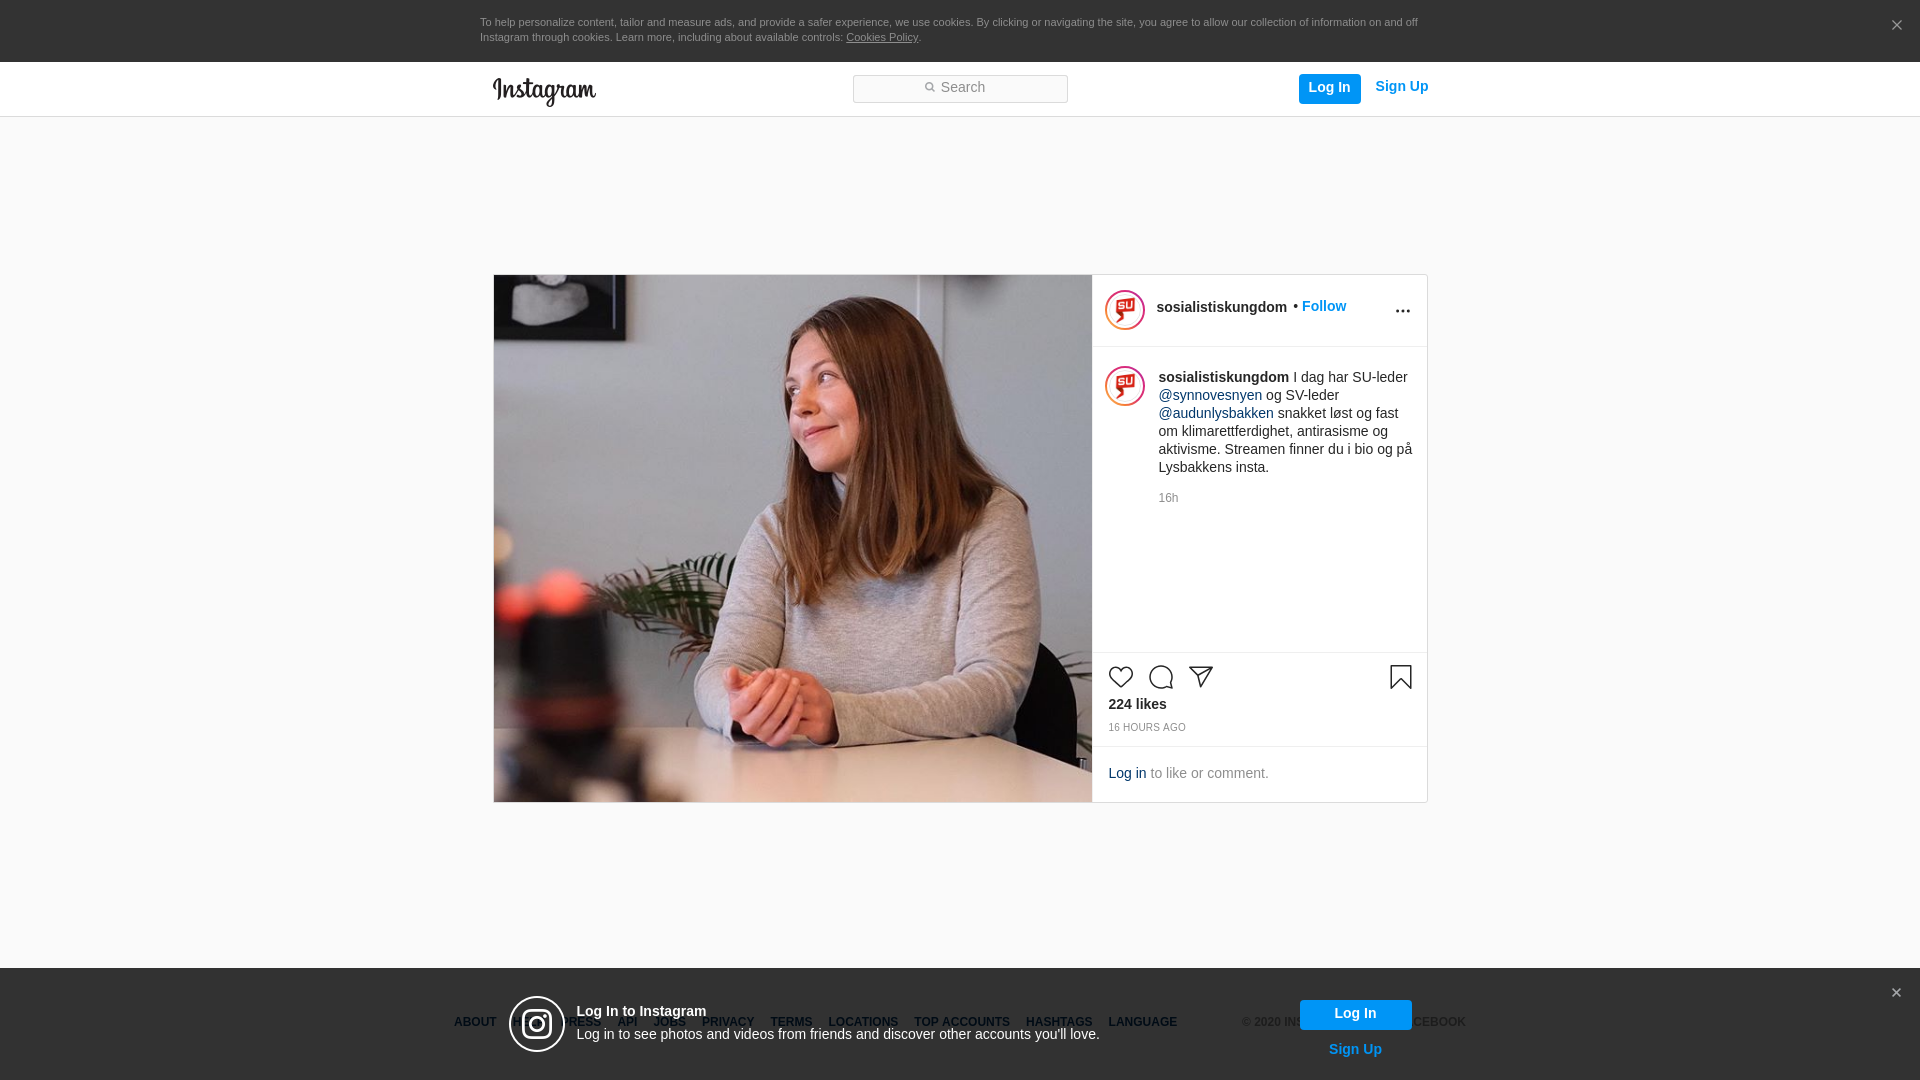This screenshot has height=1080, width=1920.
Task: Click the comment bubble icon
Action: coord(1161,677)
